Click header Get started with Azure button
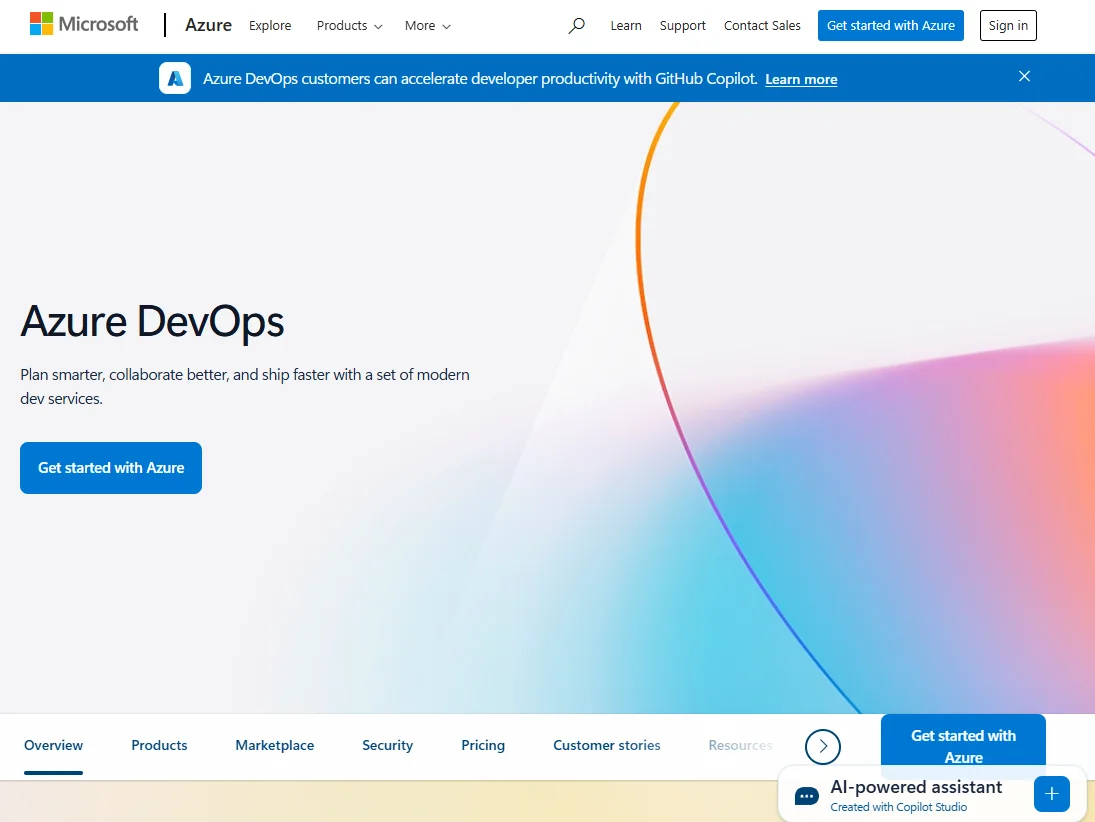 coord(890,25)
